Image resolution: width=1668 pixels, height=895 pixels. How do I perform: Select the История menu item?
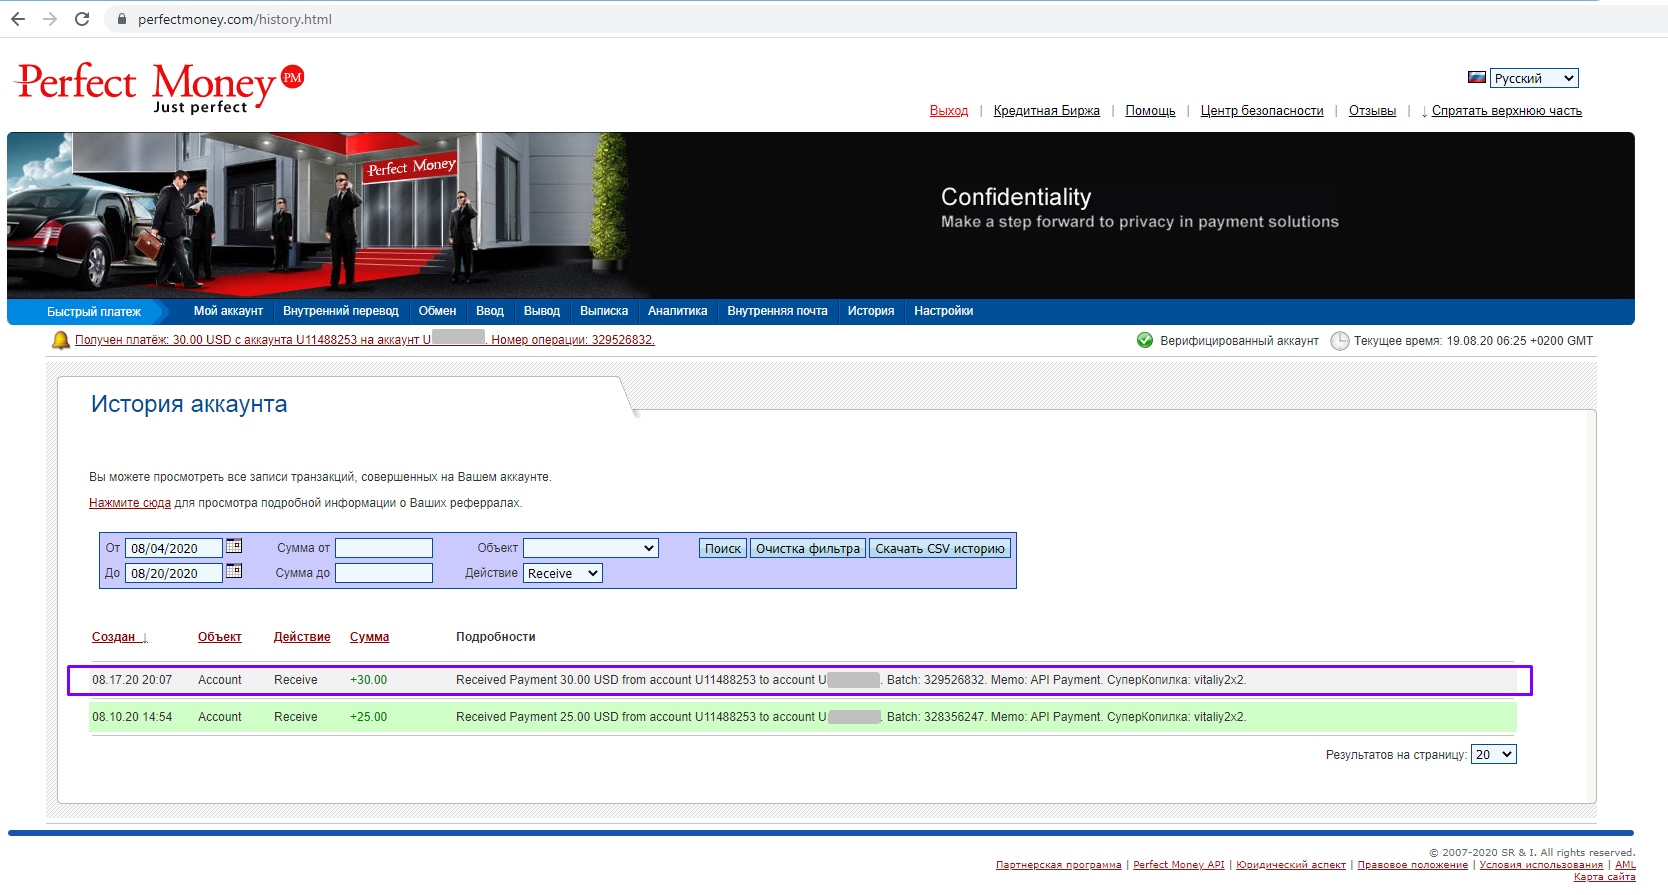coord(871,311)
